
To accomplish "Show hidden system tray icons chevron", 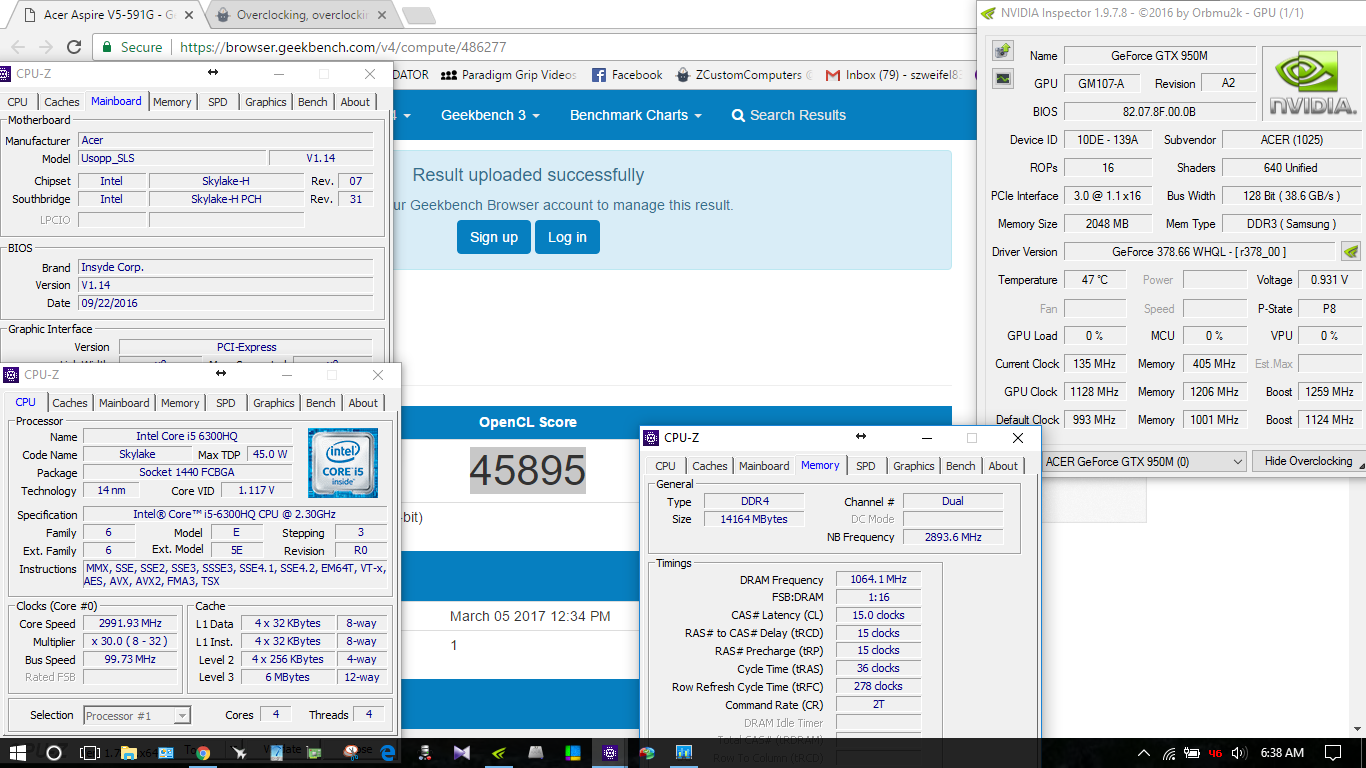I will [1144, 753].
